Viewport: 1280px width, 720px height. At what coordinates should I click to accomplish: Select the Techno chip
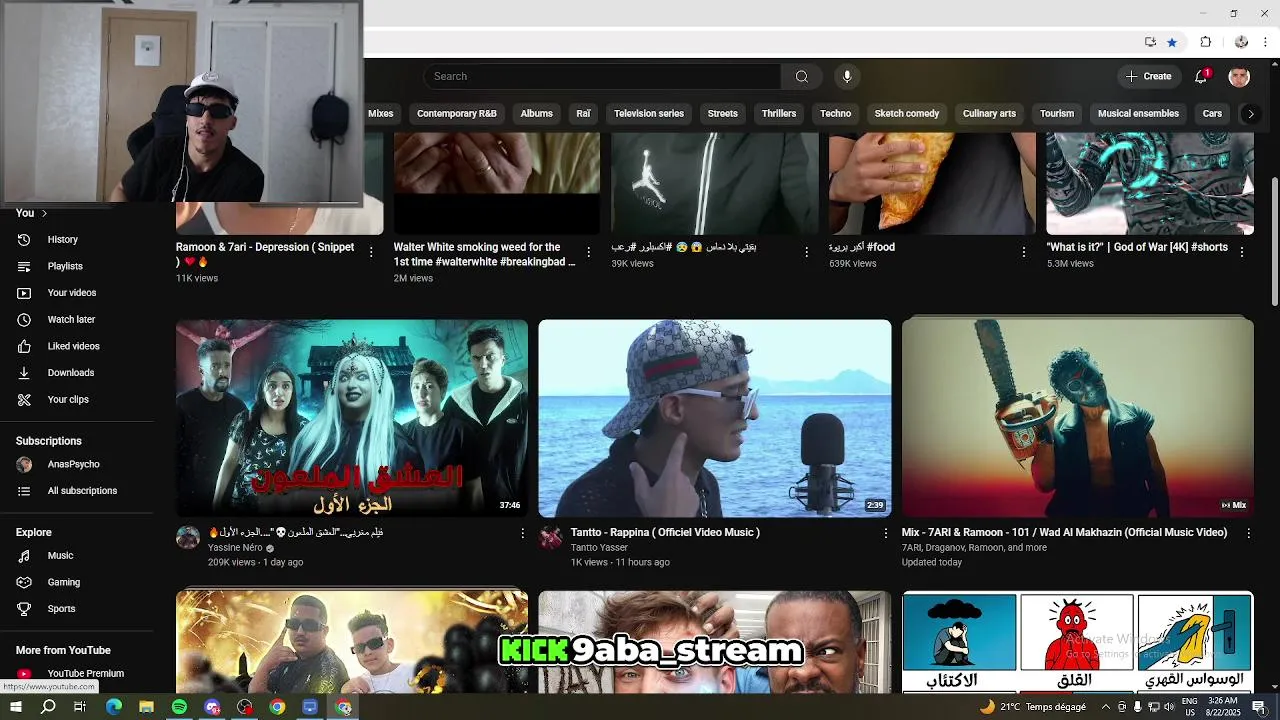point(836,114)
